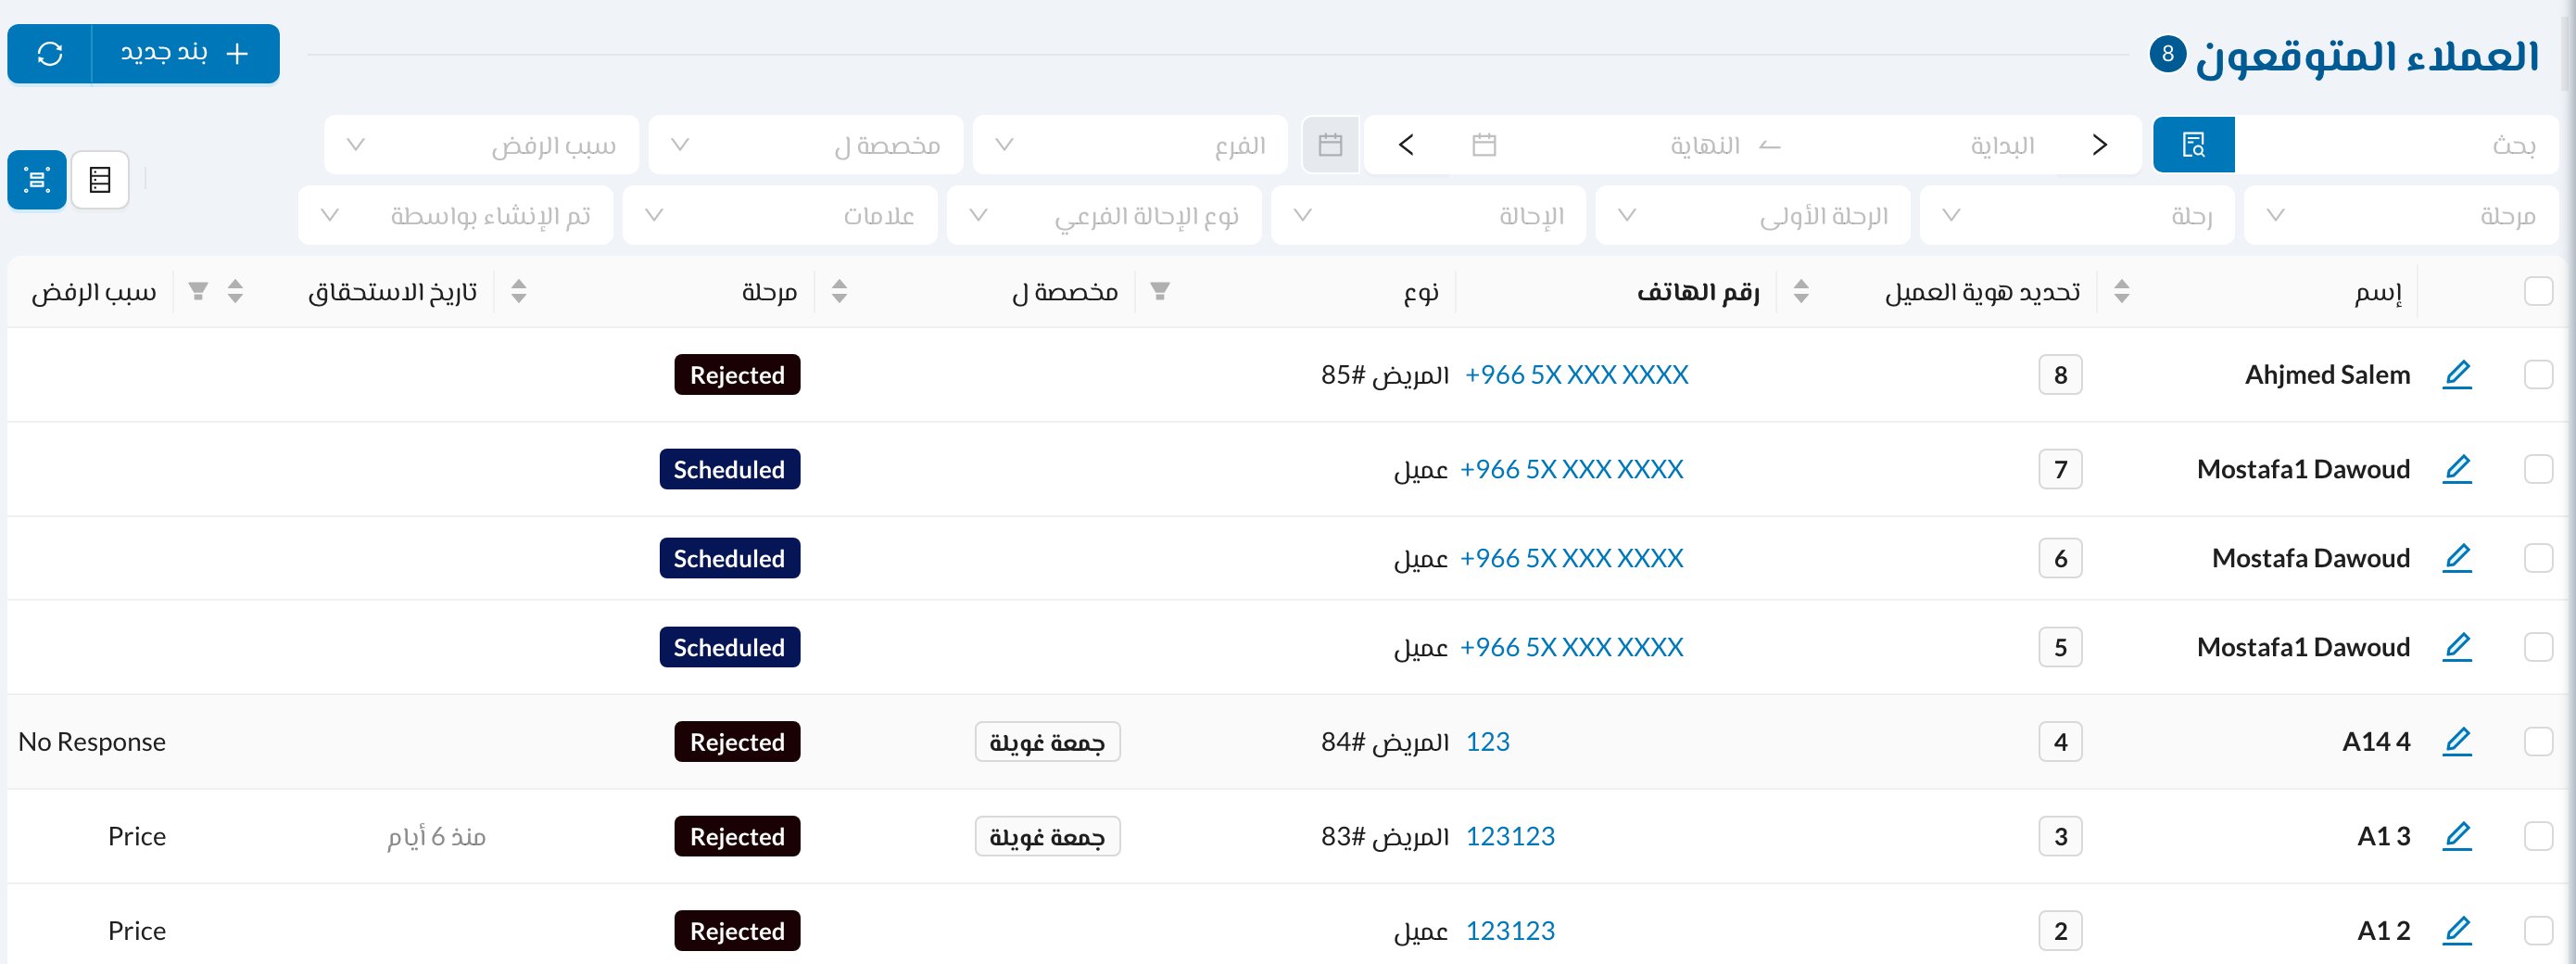
Task: Click the بحث search input field
Action: coord(2396,145)
